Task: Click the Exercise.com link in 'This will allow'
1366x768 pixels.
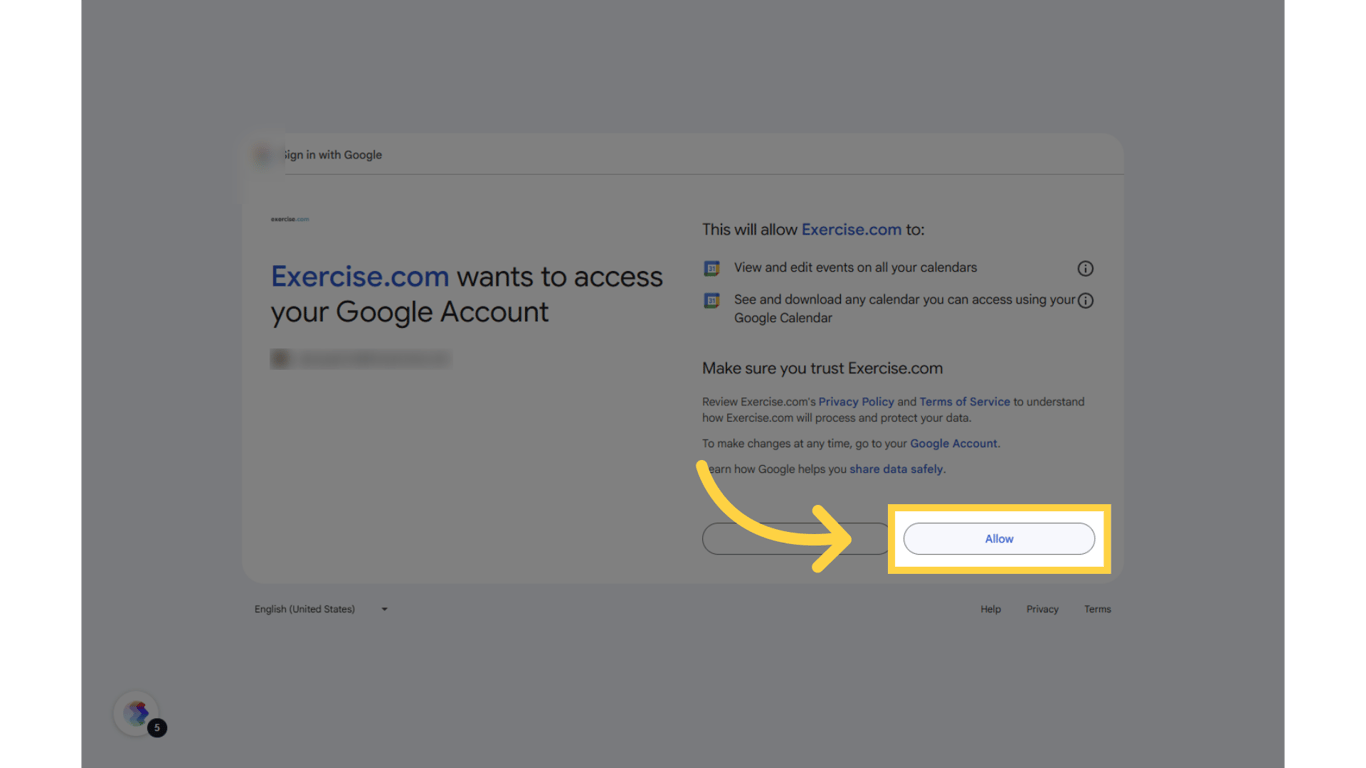Action: point(851,229)
